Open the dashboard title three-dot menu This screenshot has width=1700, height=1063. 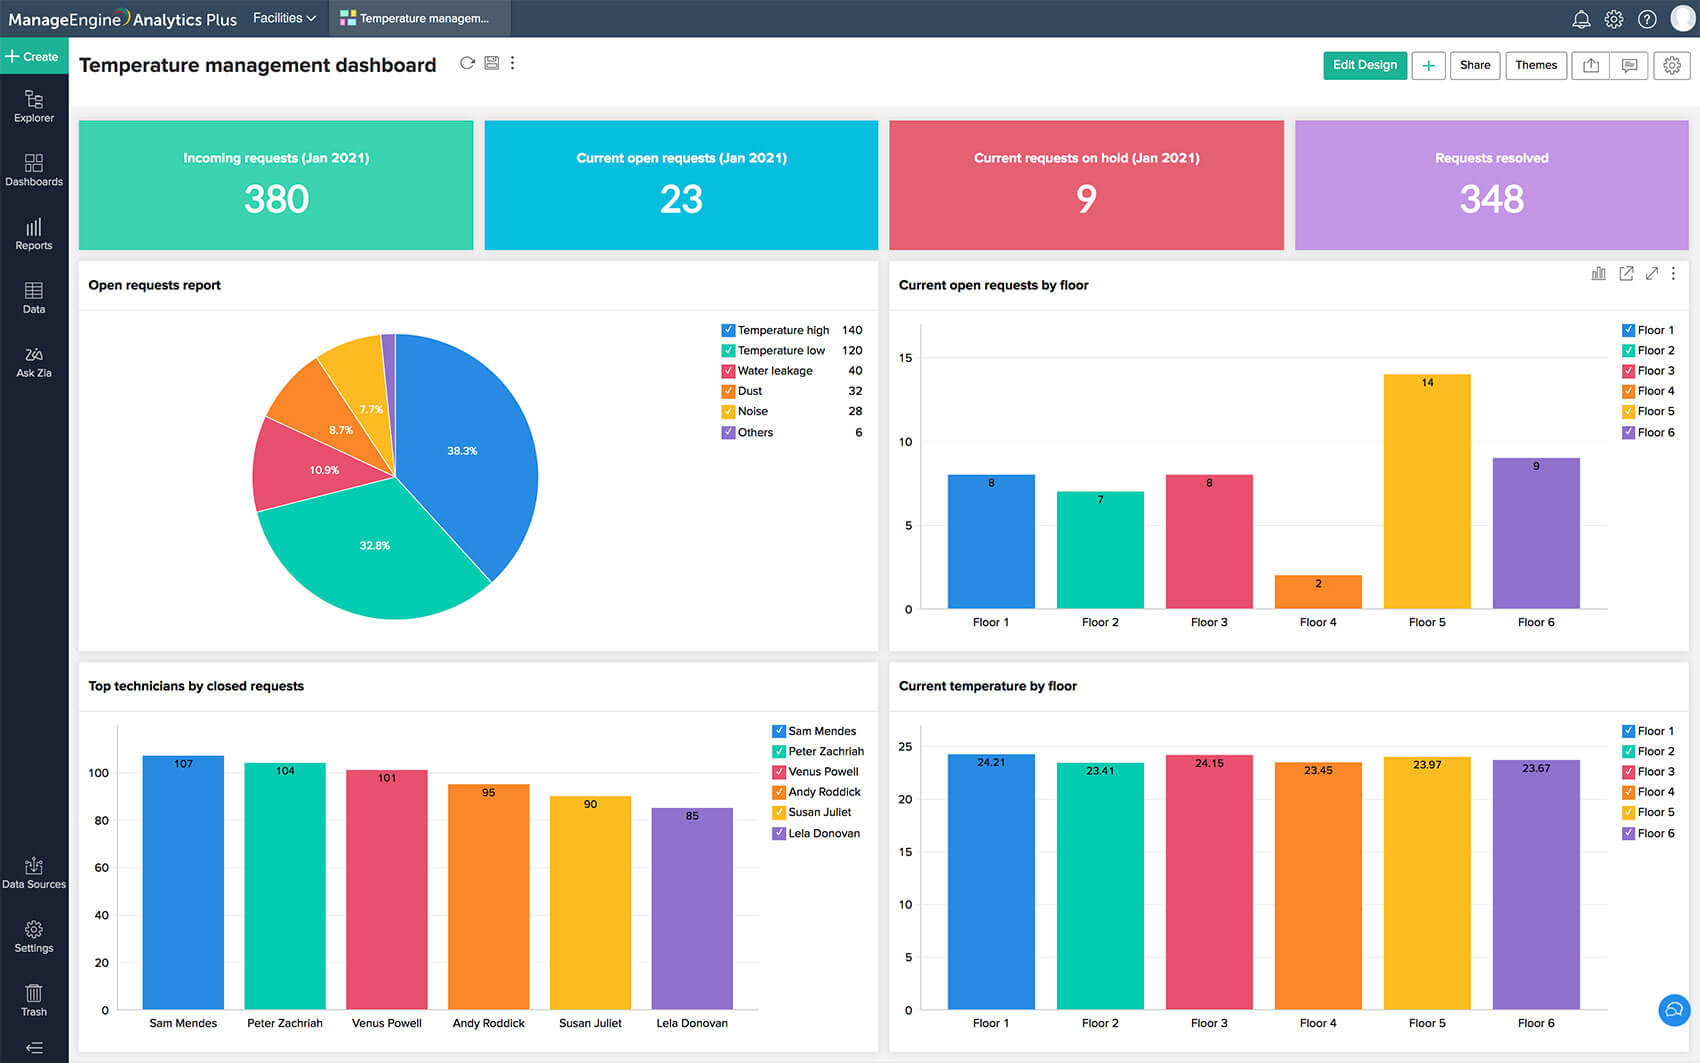pos(513,63)
